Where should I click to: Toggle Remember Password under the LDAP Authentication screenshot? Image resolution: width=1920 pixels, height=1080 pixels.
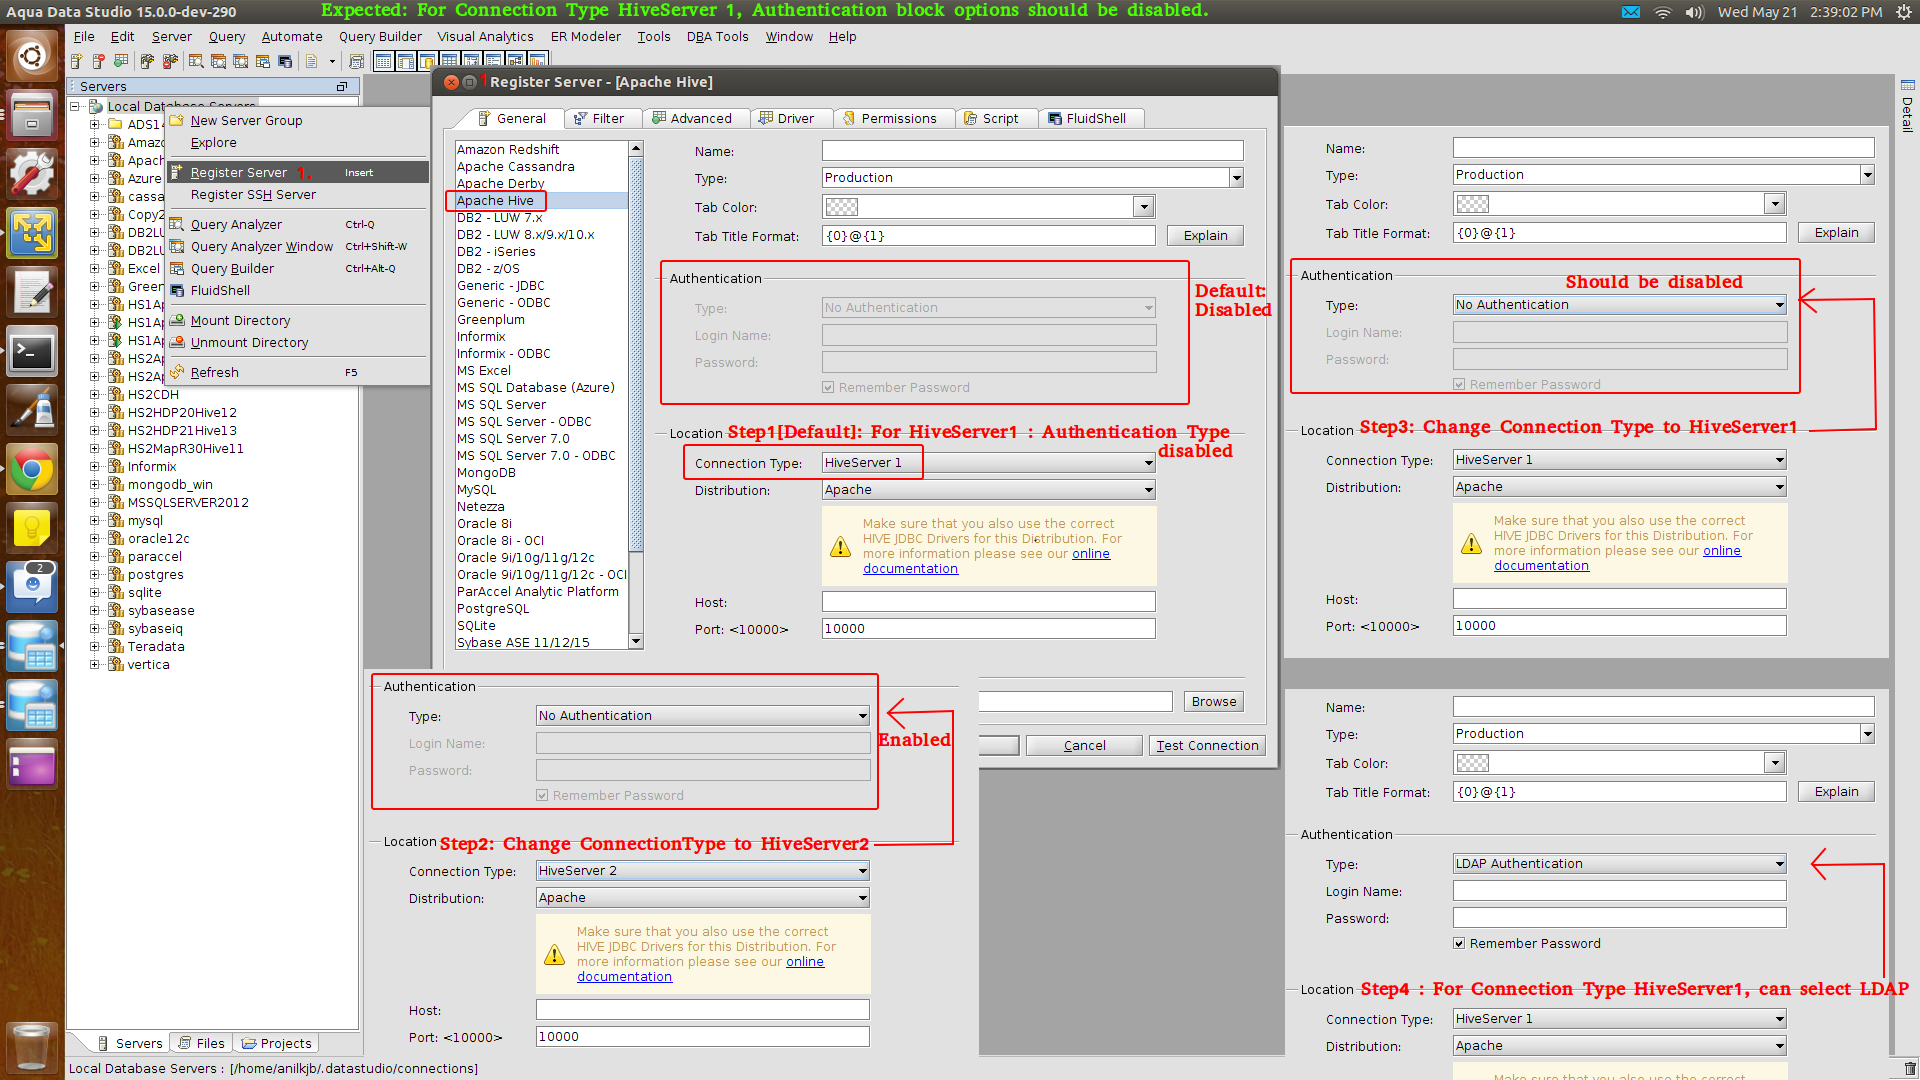click(1459, 944)
